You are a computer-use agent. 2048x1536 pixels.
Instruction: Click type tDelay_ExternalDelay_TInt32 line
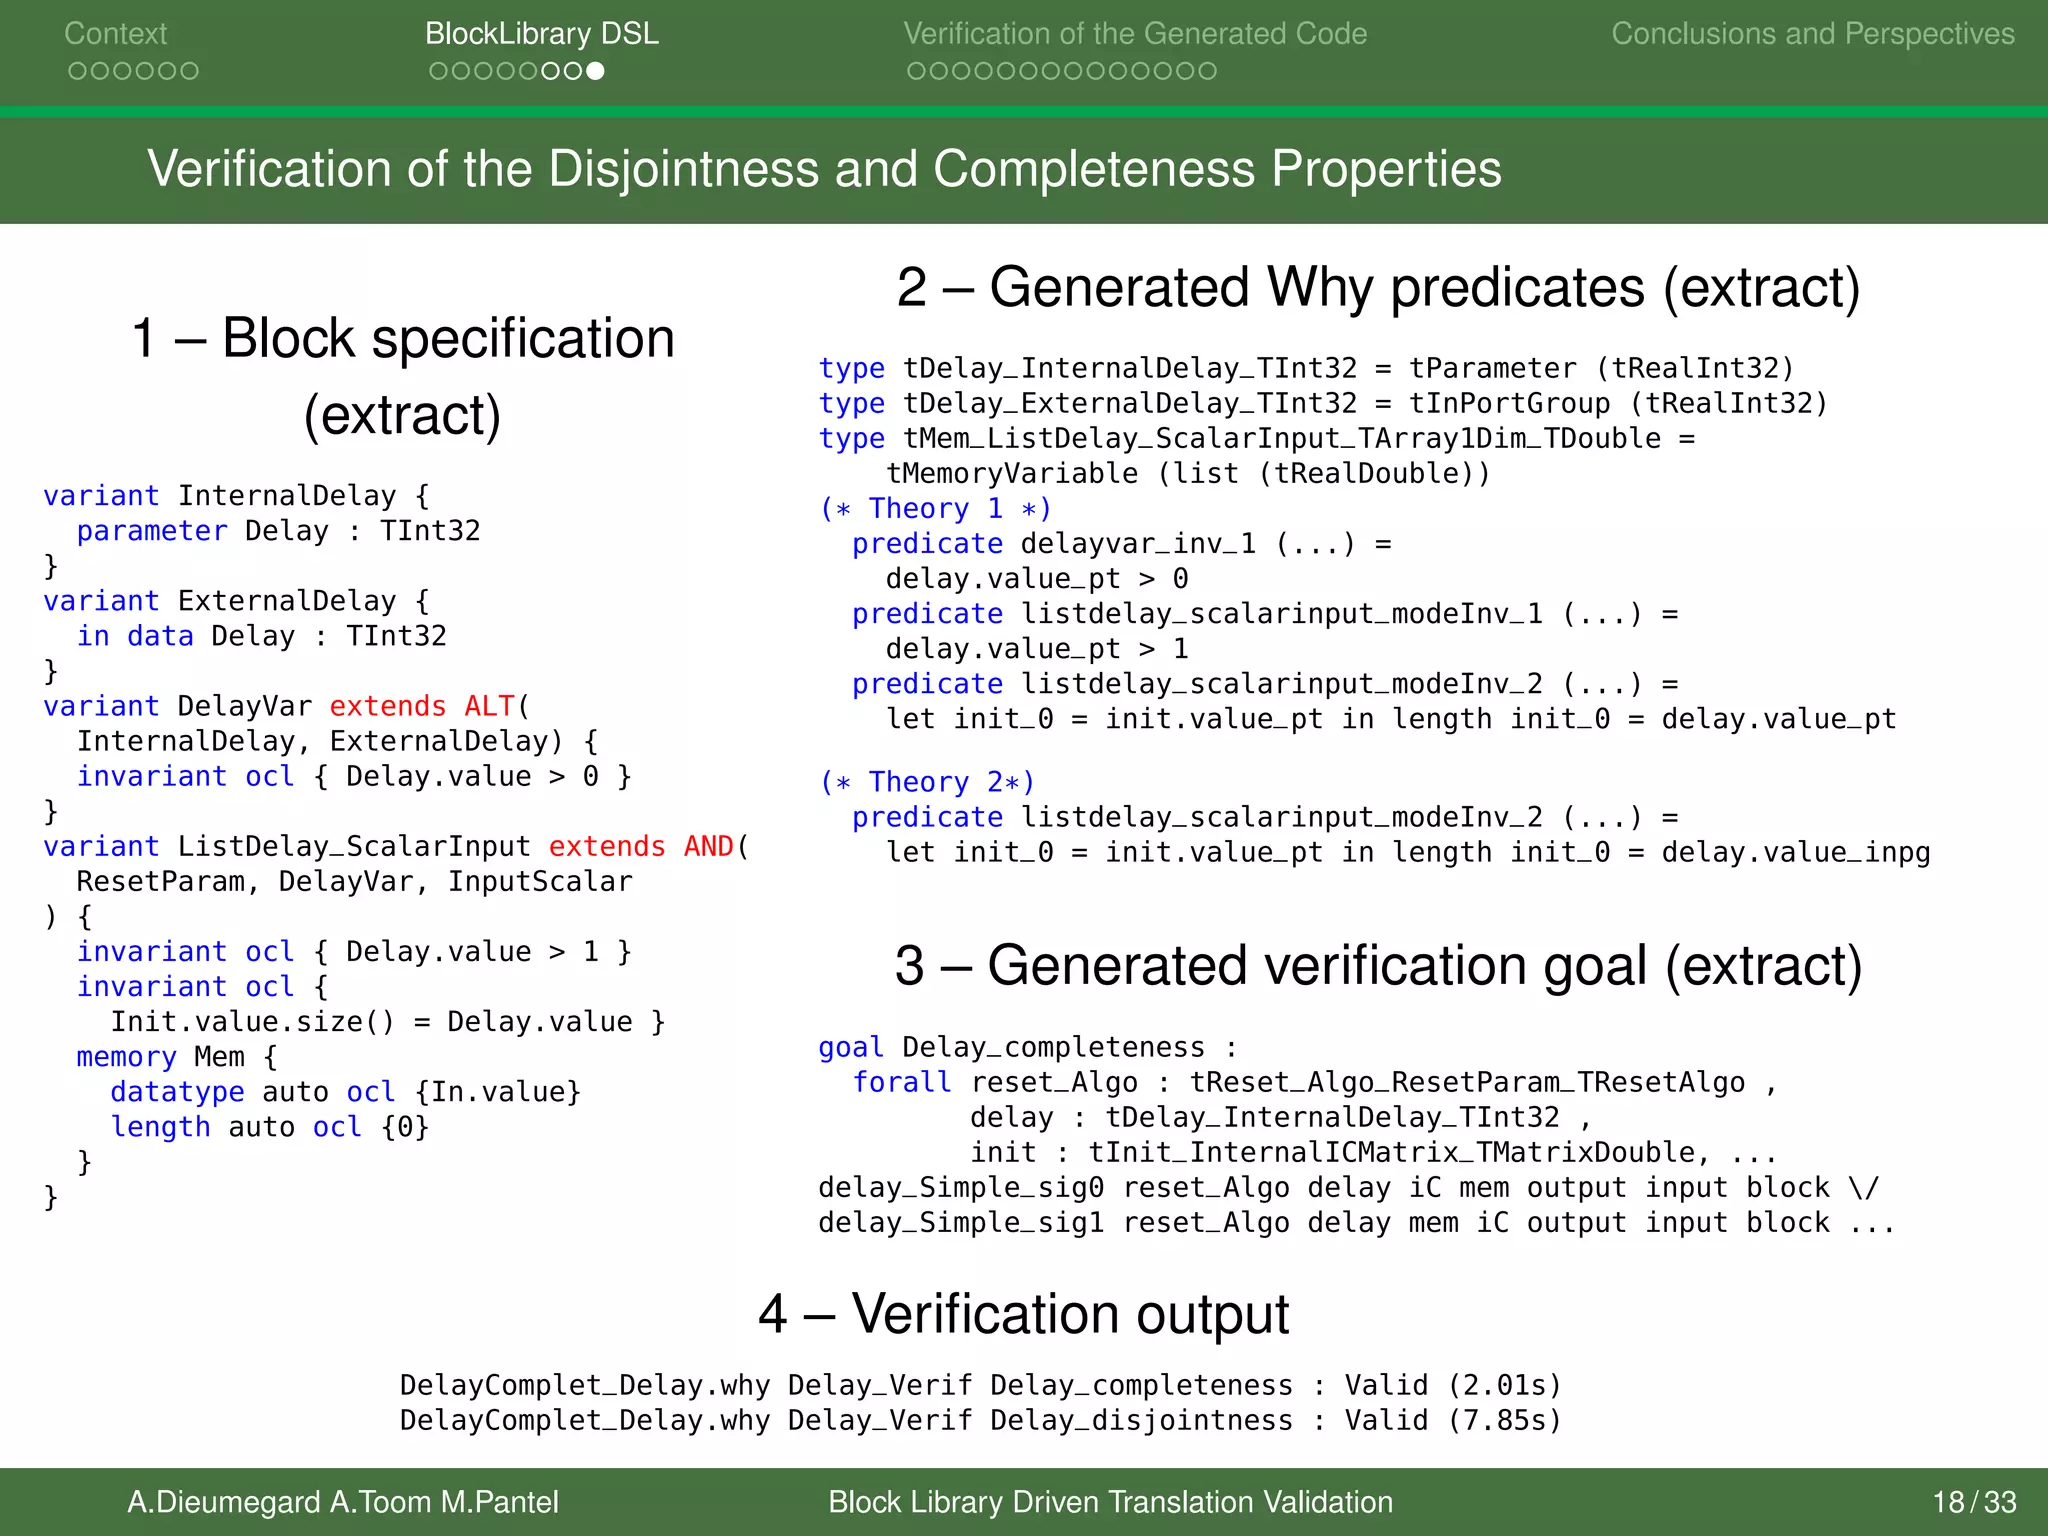coord(1323,403)
